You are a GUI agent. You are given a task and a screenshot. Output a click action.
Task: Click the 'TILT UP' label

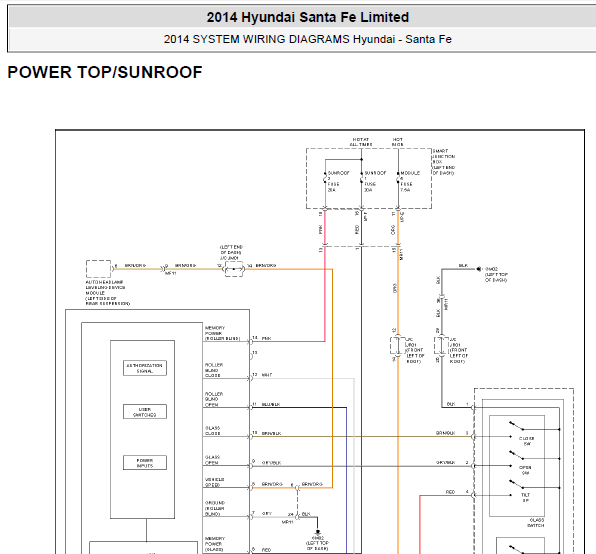pos(525,498)
